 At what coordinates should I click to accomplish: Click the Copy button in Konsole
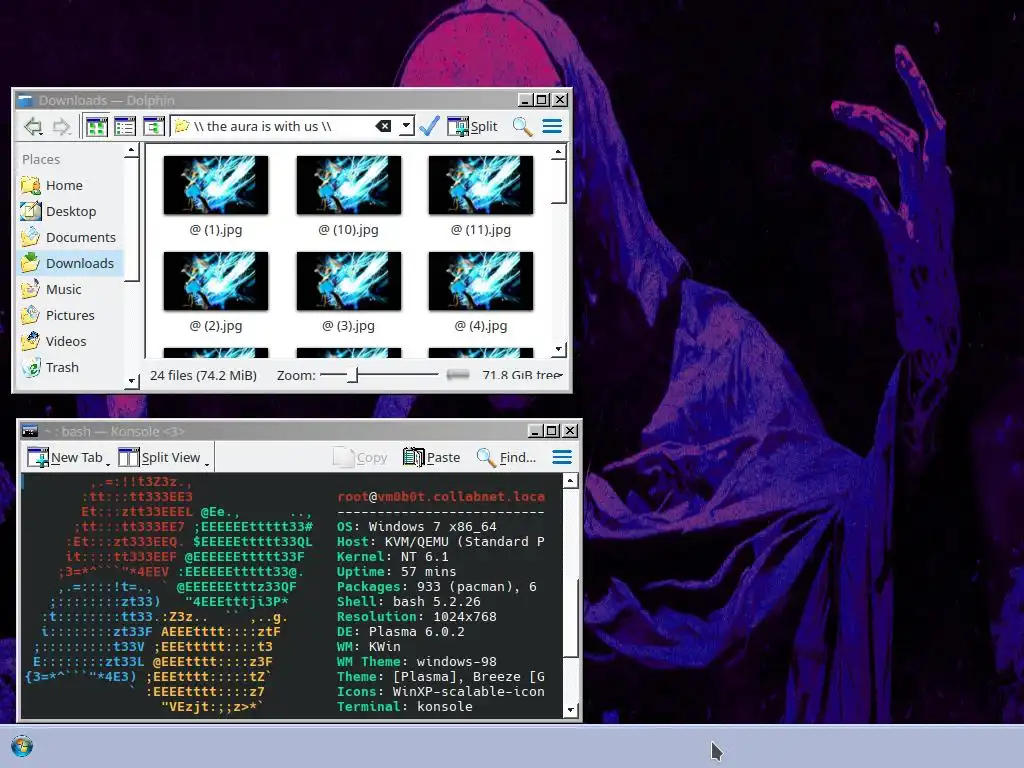(360, 457)
